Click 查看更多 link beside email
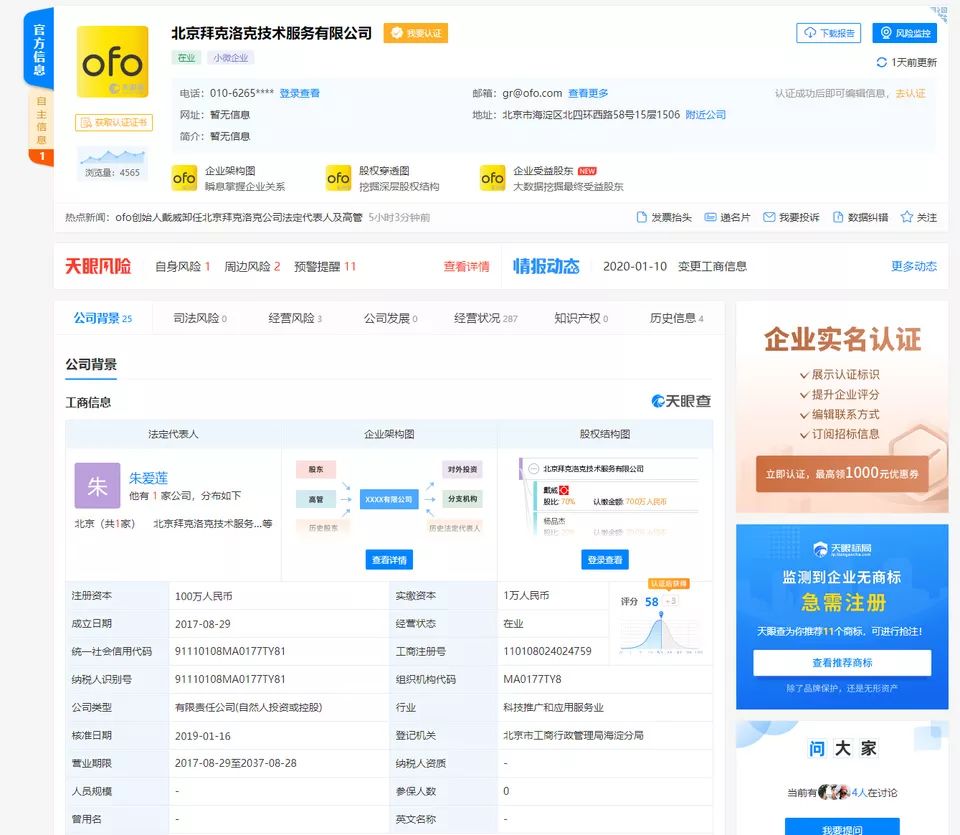960x835 pixels. (x=588, y=93)
